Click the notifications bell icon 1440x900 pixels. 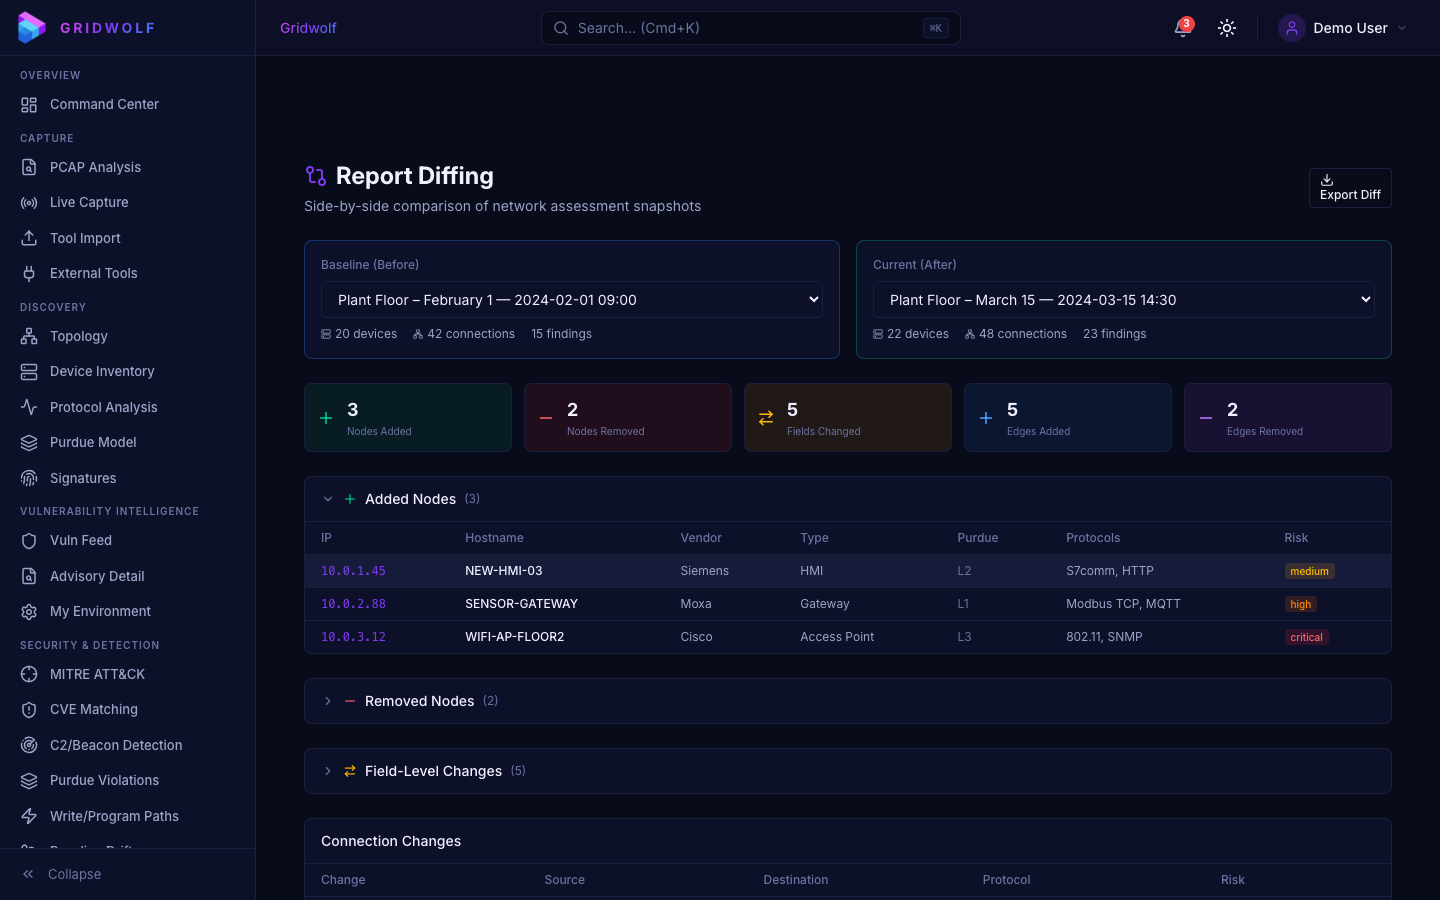[1181, 28]
